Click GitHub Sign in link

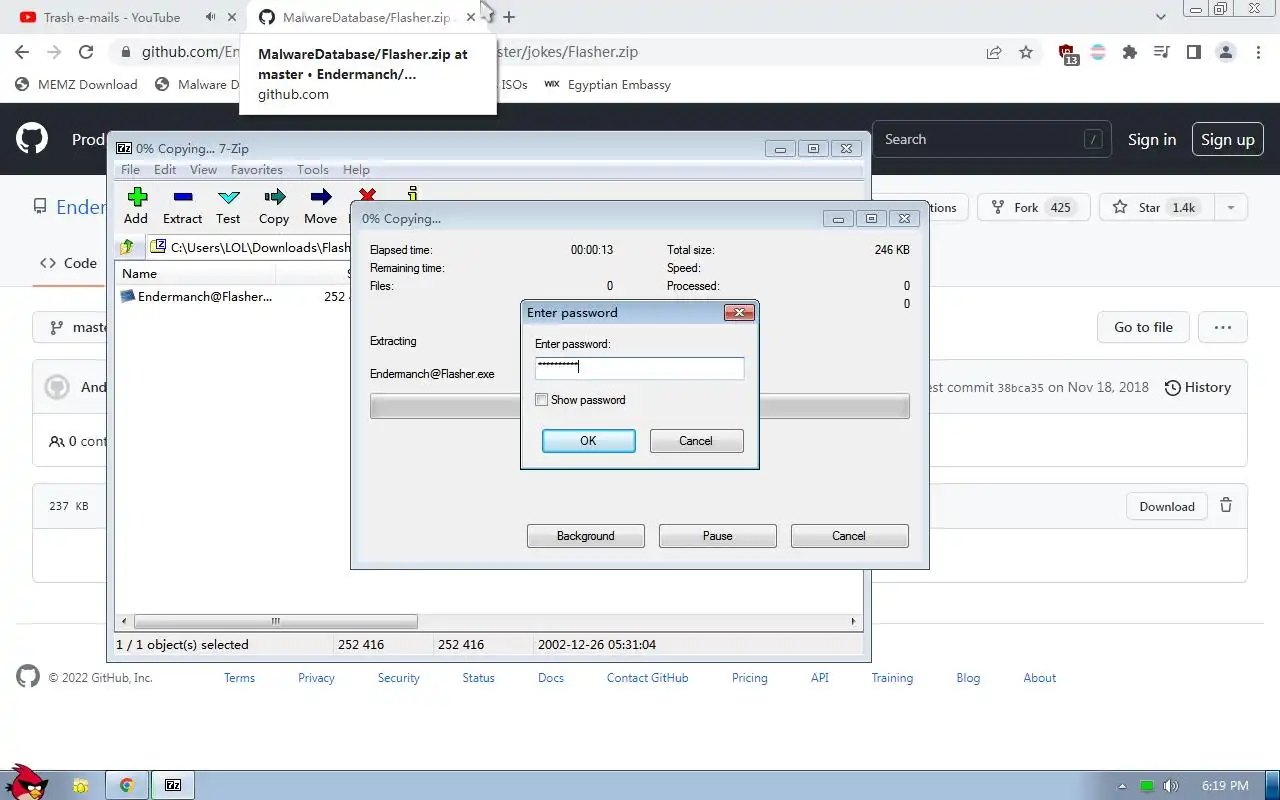click(x=1152, y=140)
